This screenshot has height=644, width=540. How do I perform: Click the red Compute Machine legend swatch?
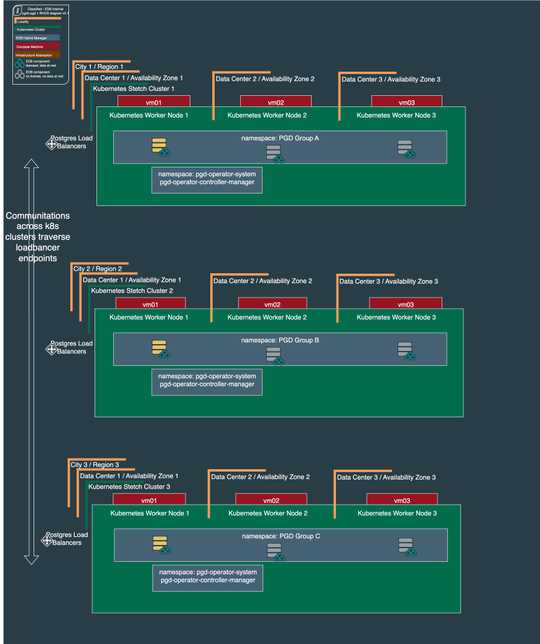click(x=37, y=46)
